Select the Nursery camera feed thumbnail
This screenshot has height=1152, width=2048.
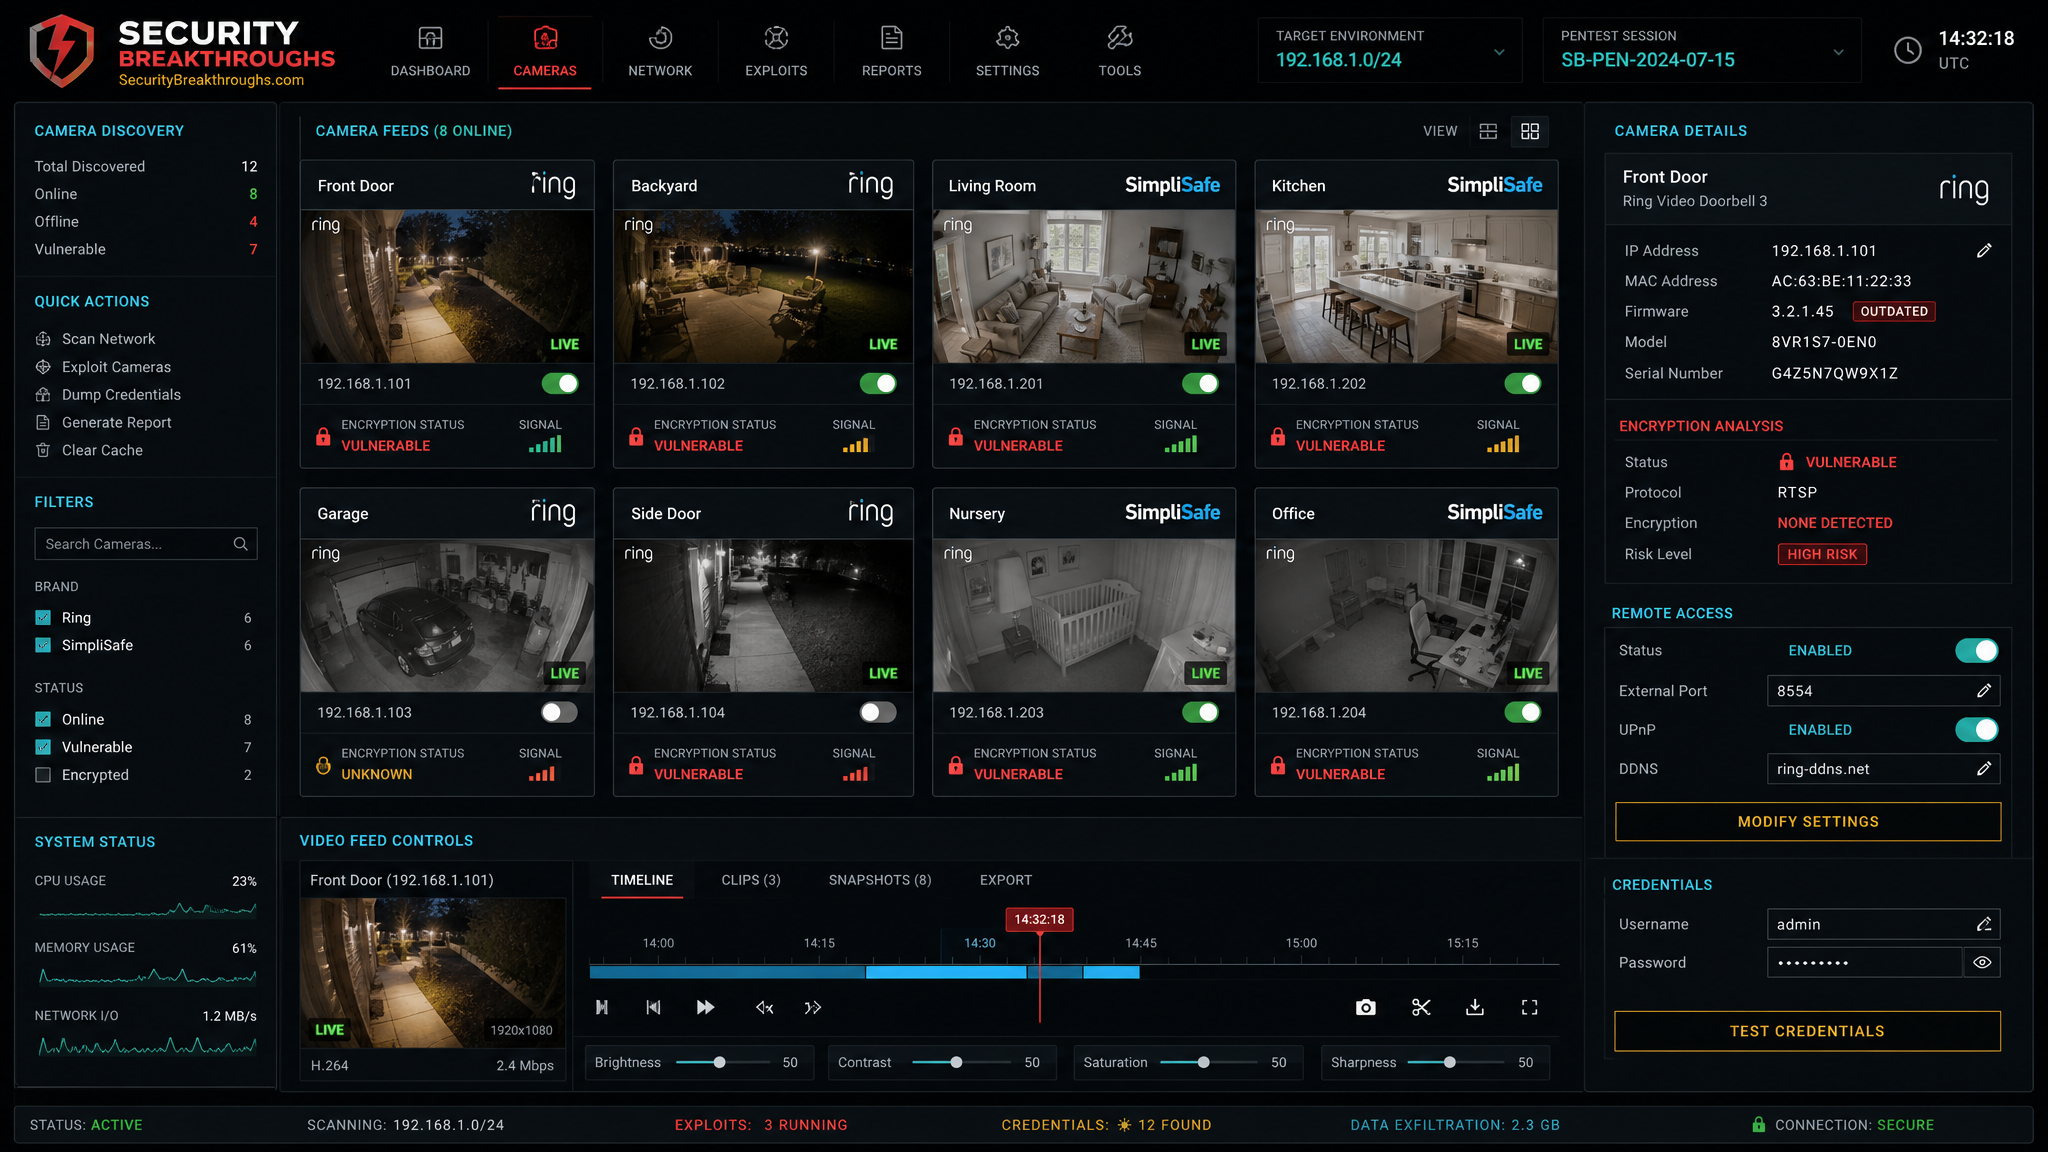pos(1084,616)
